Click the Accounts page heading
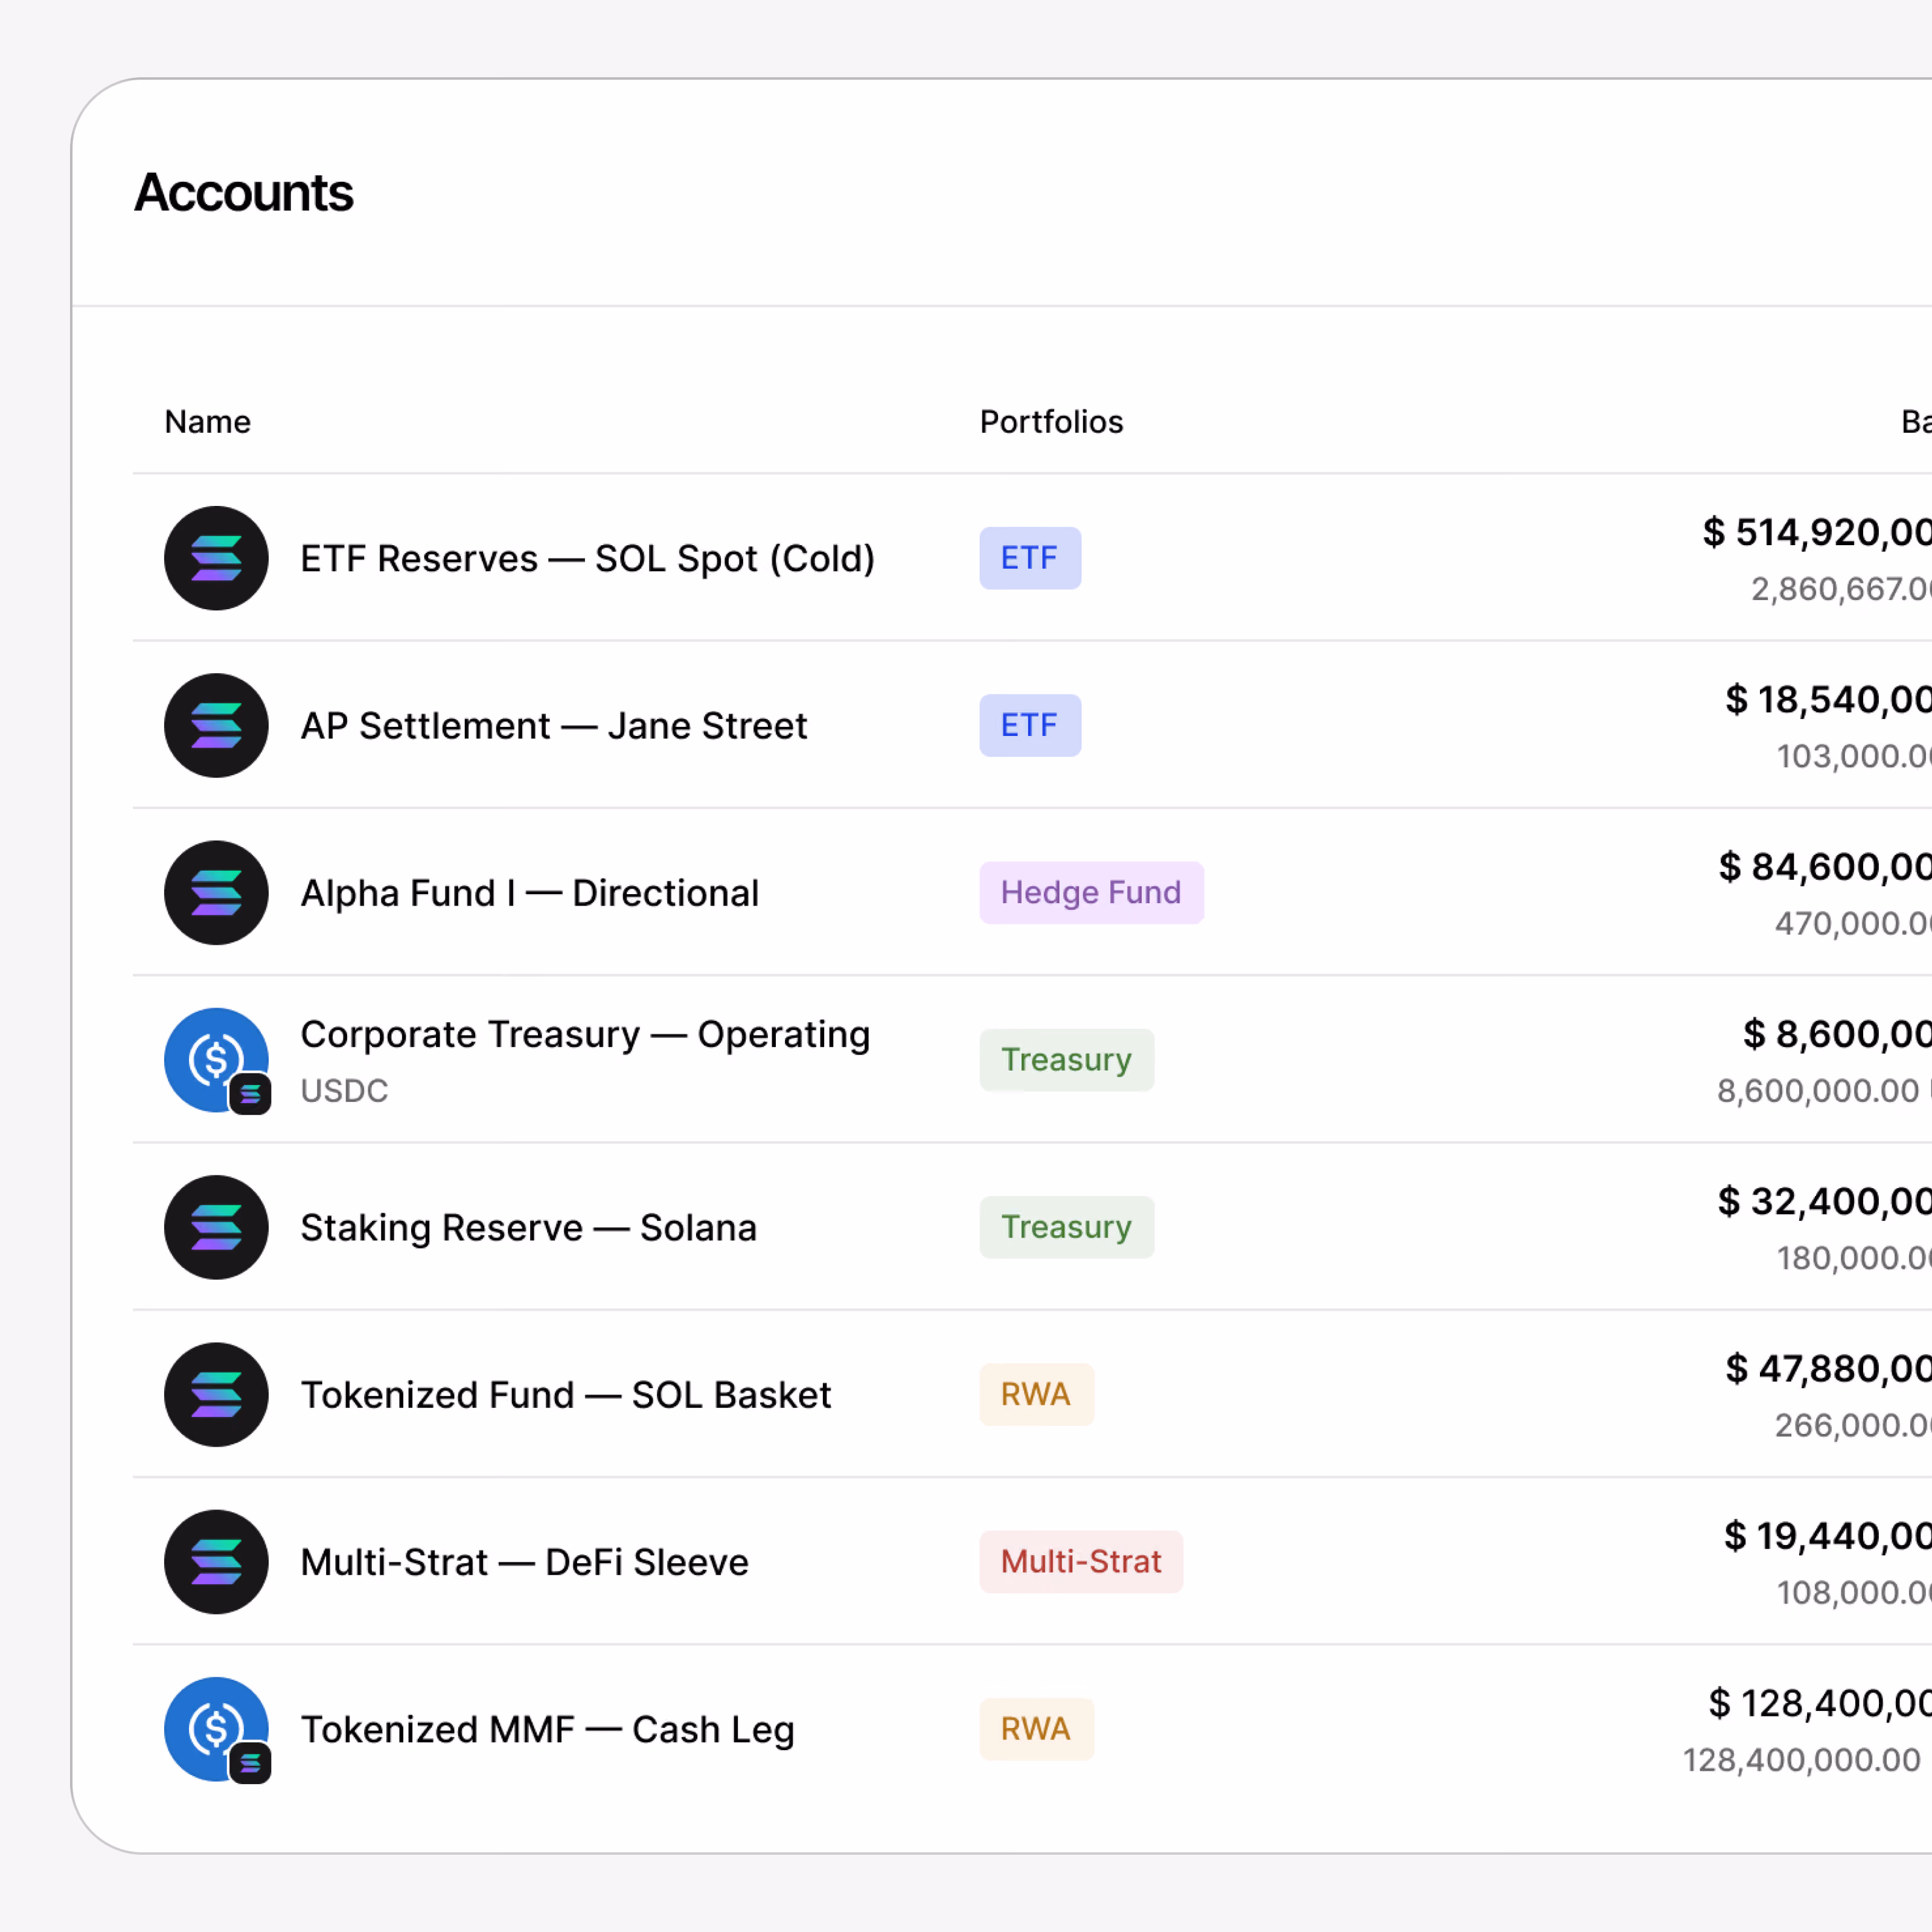 tap(244, 192)
